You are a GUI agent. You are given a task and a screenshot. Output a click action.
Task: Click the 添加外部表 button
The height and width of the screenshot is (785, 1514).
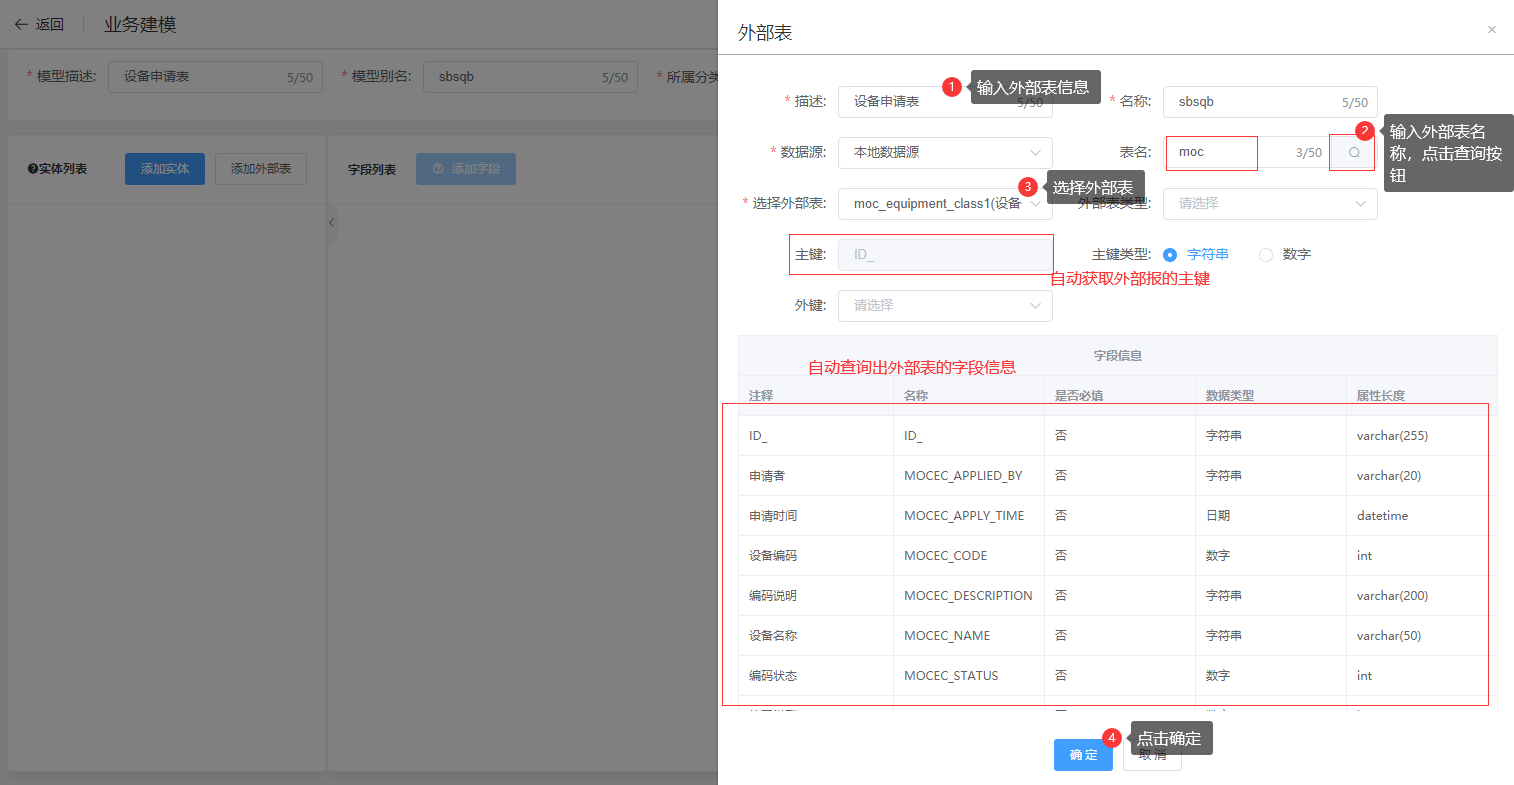pyautogui.click(x=260, y=169)
